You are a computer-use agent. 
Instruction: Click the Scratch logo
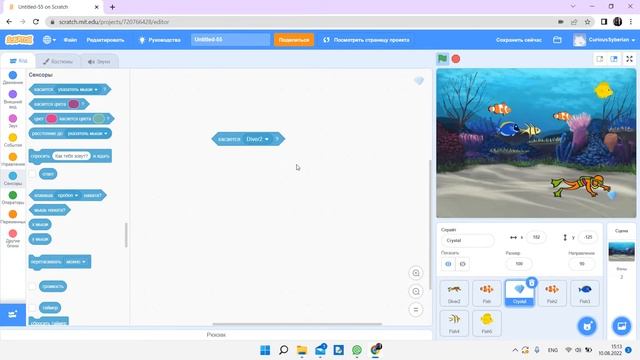(x=19, y=40)
